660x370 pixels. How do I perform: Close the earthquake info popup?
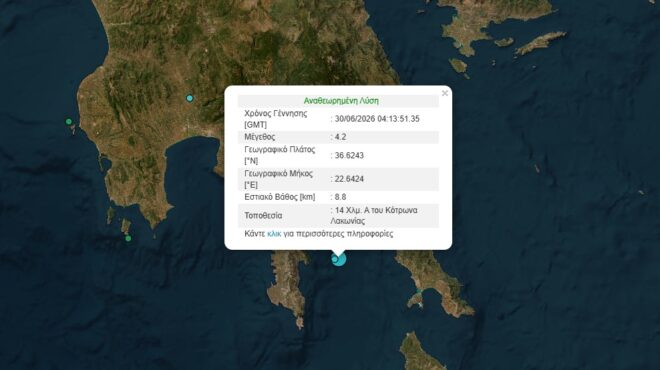tap(445, 93)
